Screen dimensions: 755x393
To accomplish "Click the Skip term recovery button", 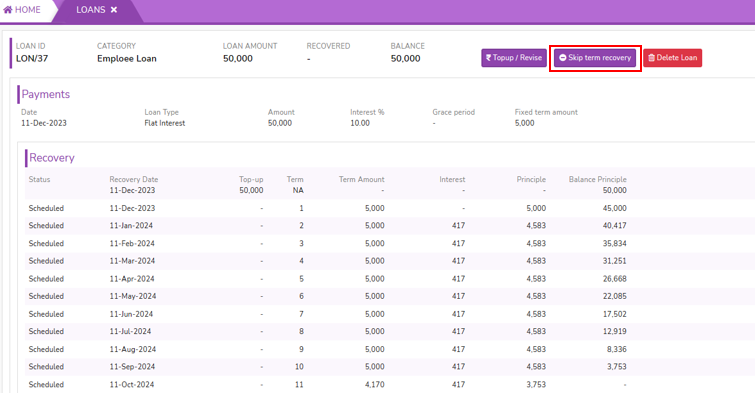I will click(595, 58).
